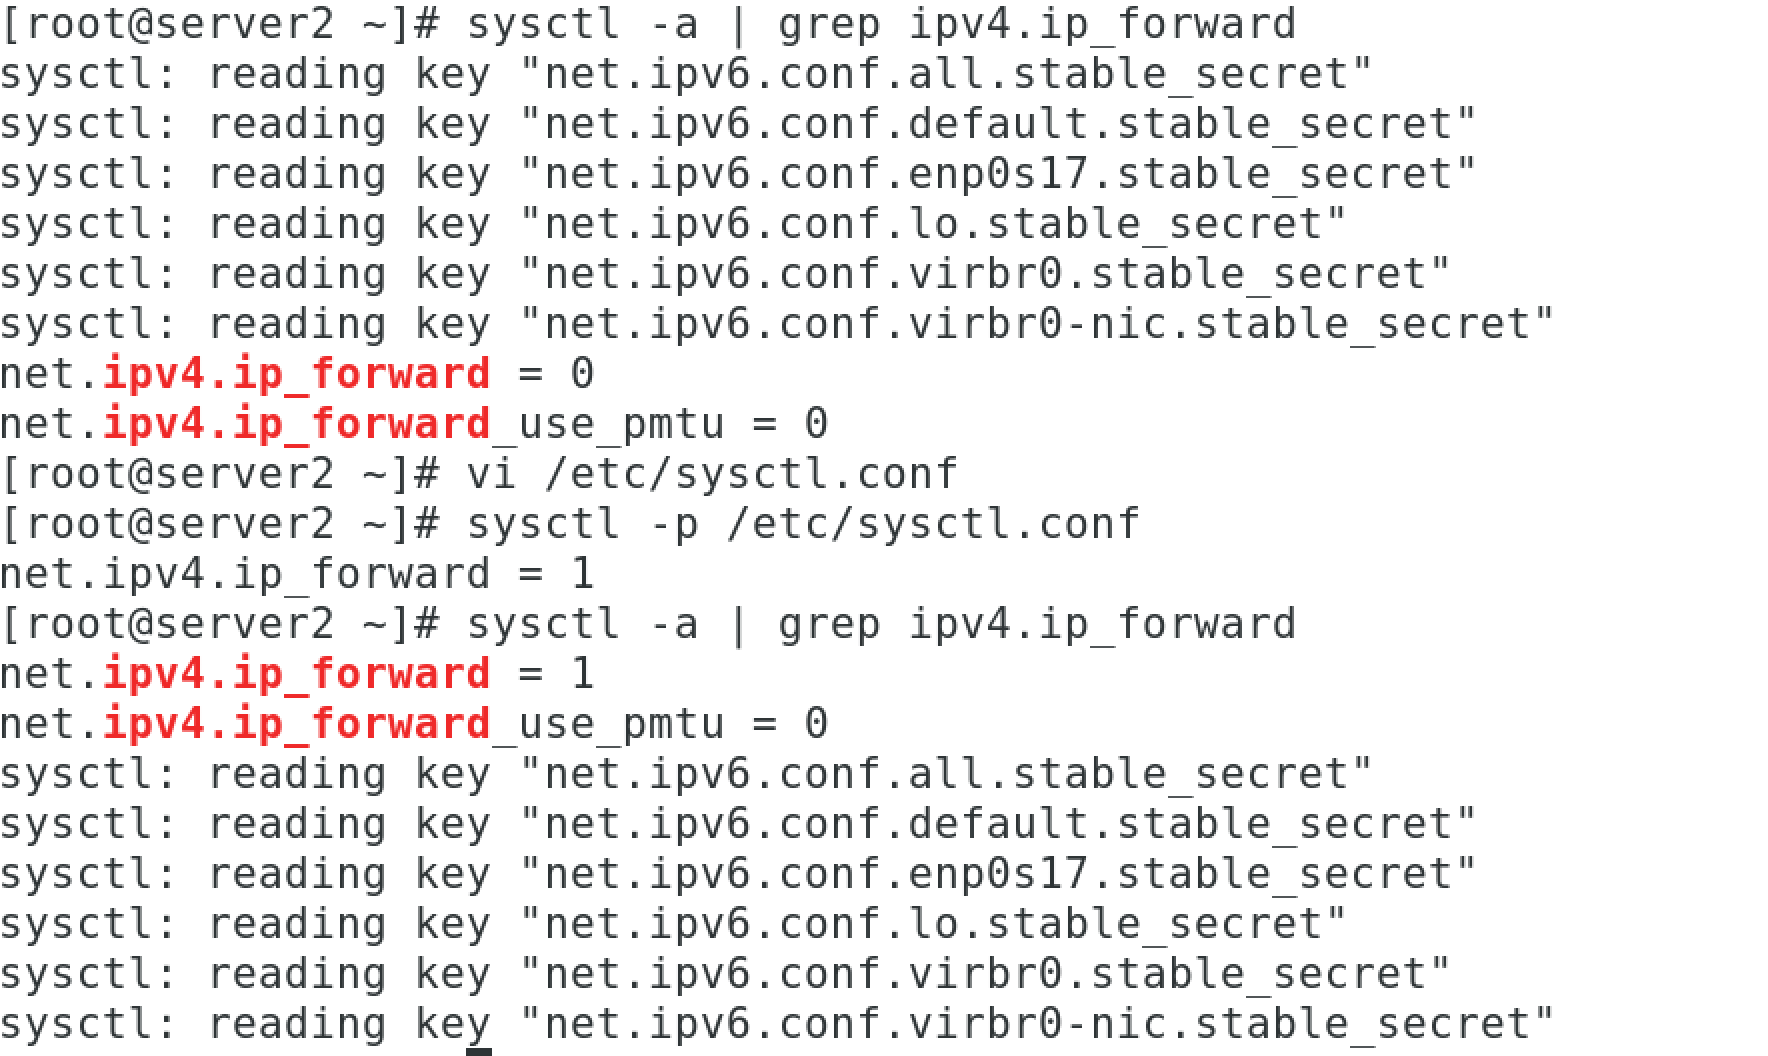Click the terminal cursor block on the last line

(x=479, y=1050)
